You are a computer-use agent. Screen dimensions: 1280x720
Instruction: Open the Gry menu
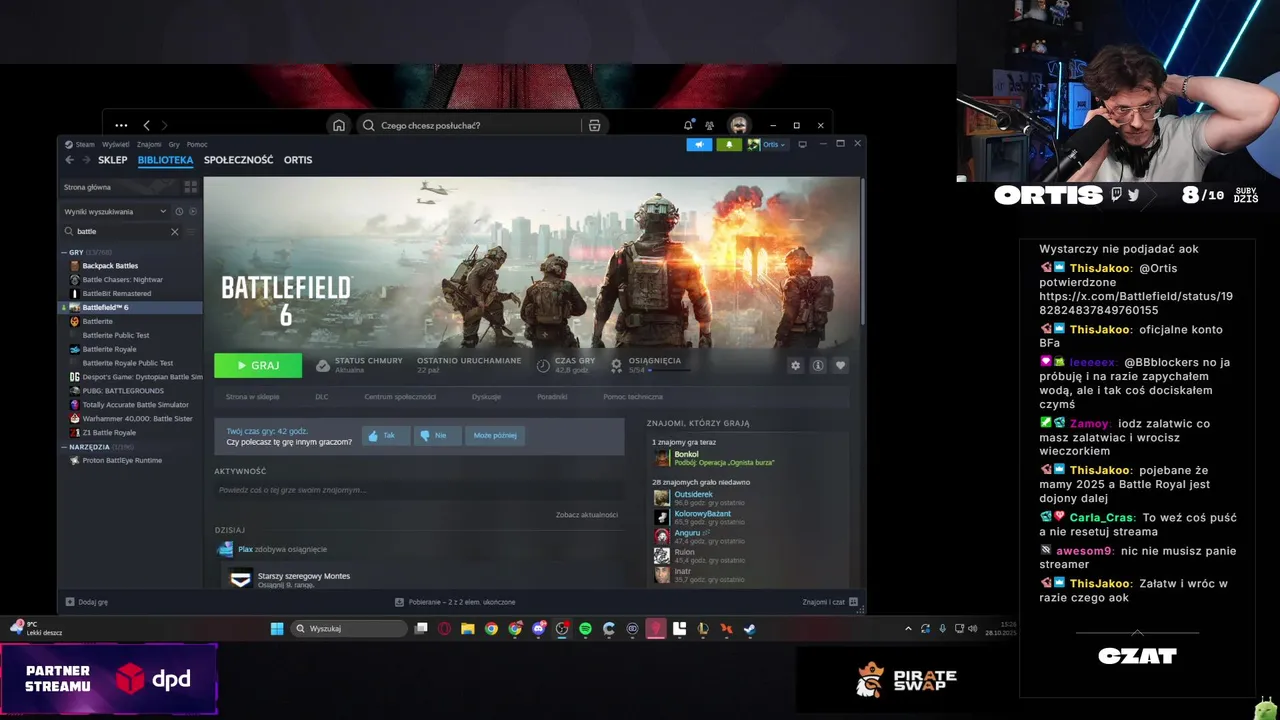(x=174, y=144)
